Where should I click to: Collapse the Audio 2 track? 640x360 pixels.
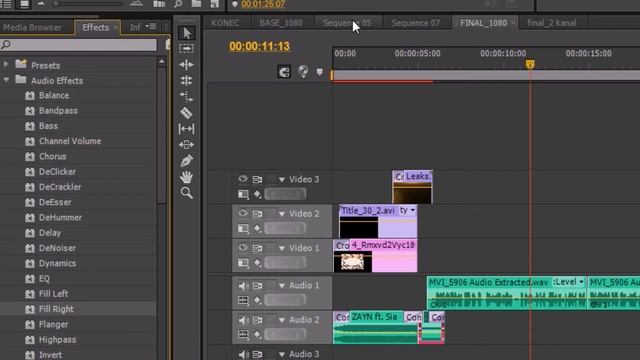[x=282, y=320]
